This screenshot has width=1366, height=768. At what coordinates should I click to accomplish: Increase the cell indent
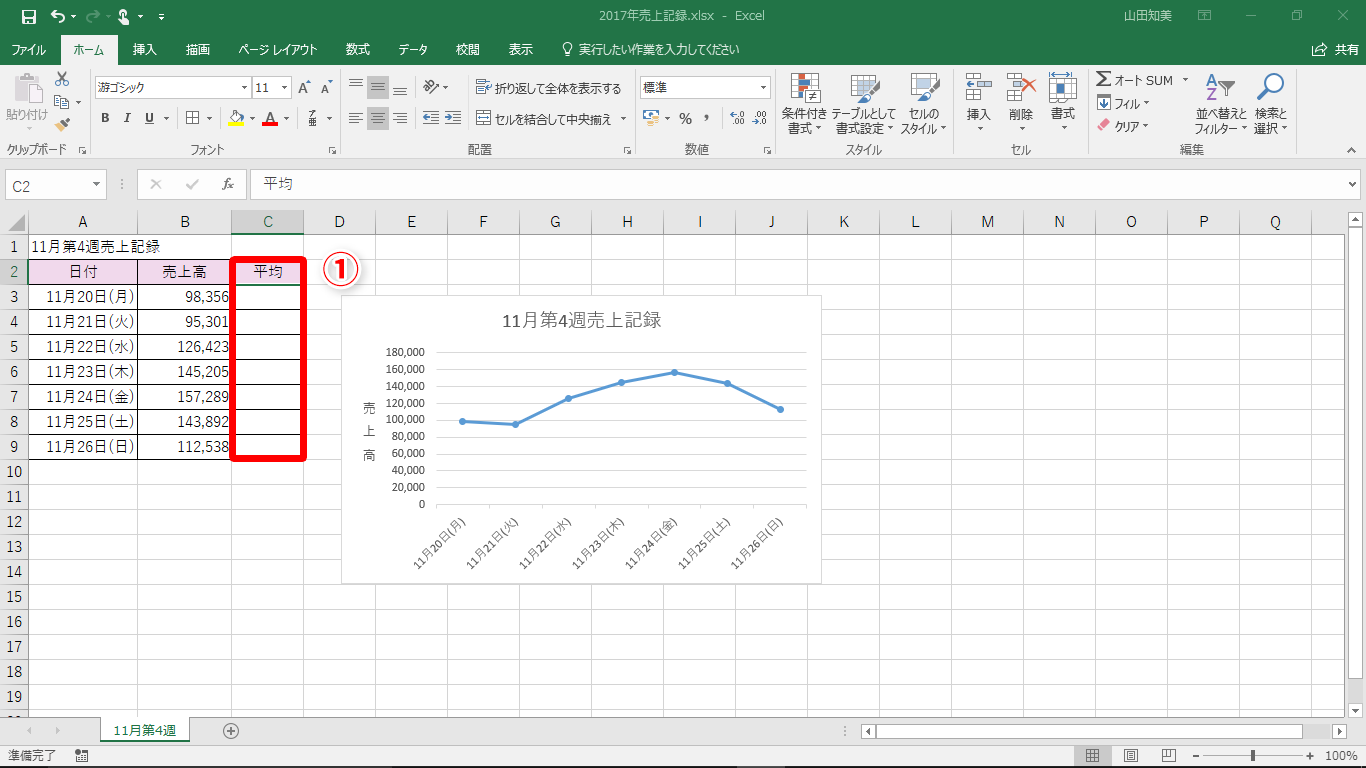(x=454, y=118)
